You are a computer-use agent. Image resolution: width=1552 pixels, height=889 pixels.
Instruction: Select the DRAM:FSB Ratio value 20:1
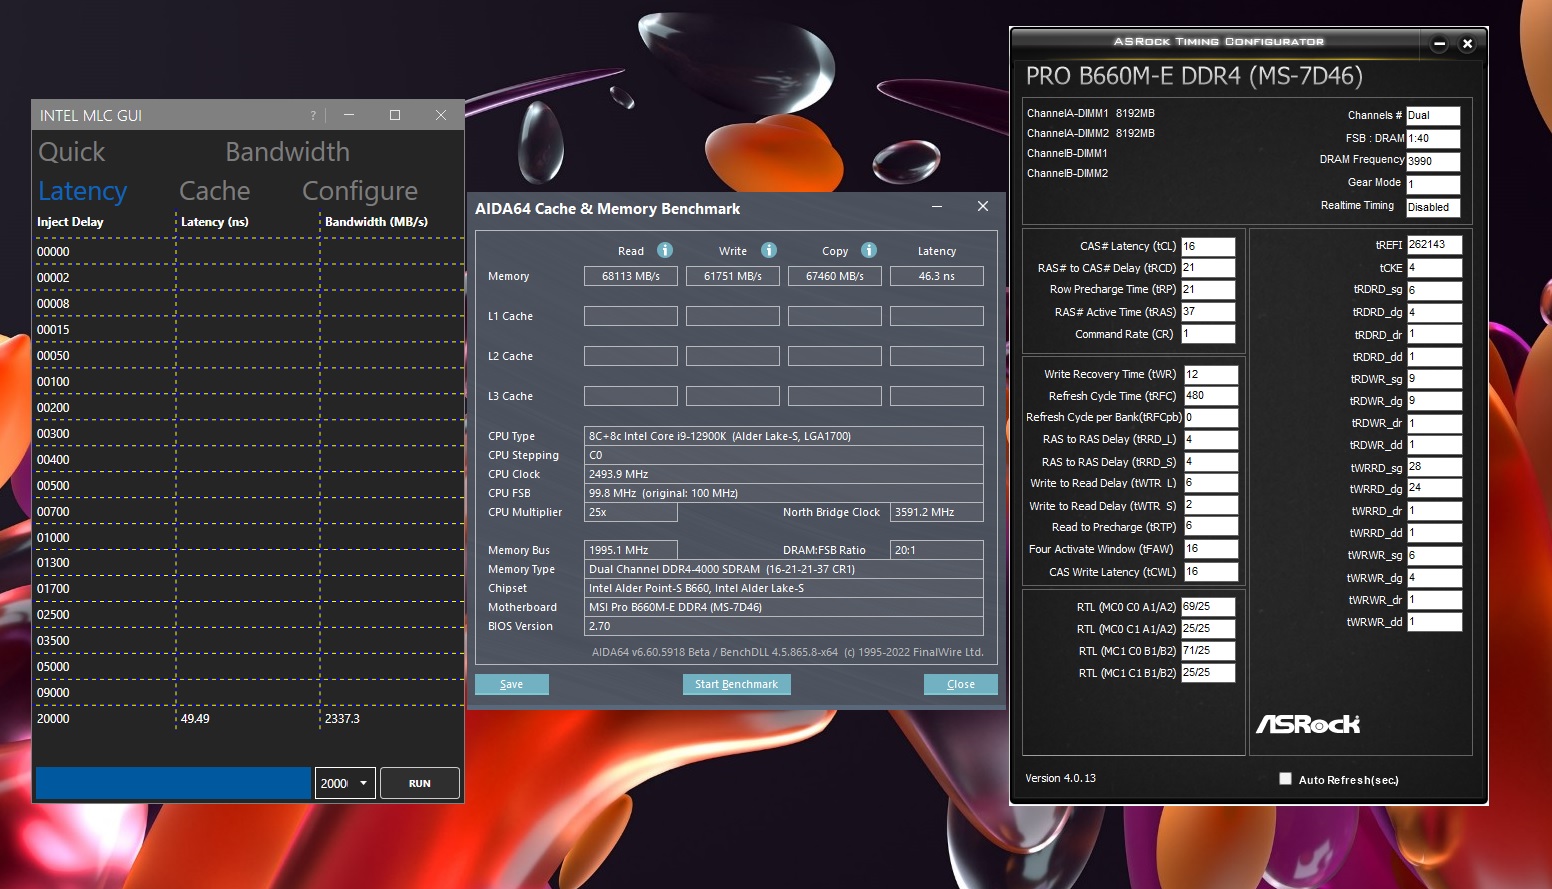[x=937, y=550]
